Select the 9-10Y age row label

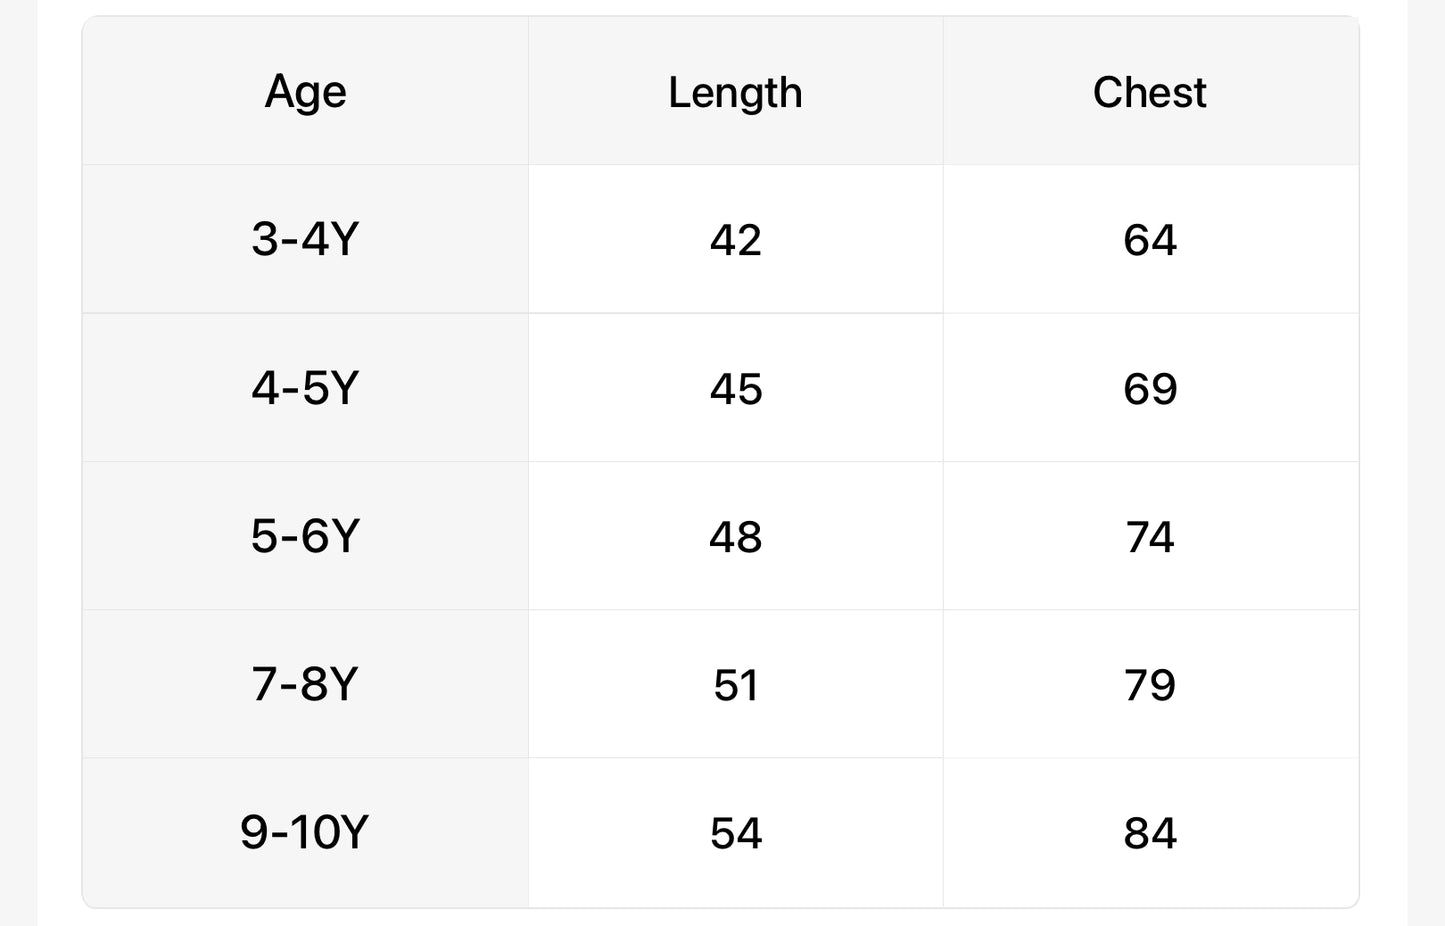coord(305,832)
